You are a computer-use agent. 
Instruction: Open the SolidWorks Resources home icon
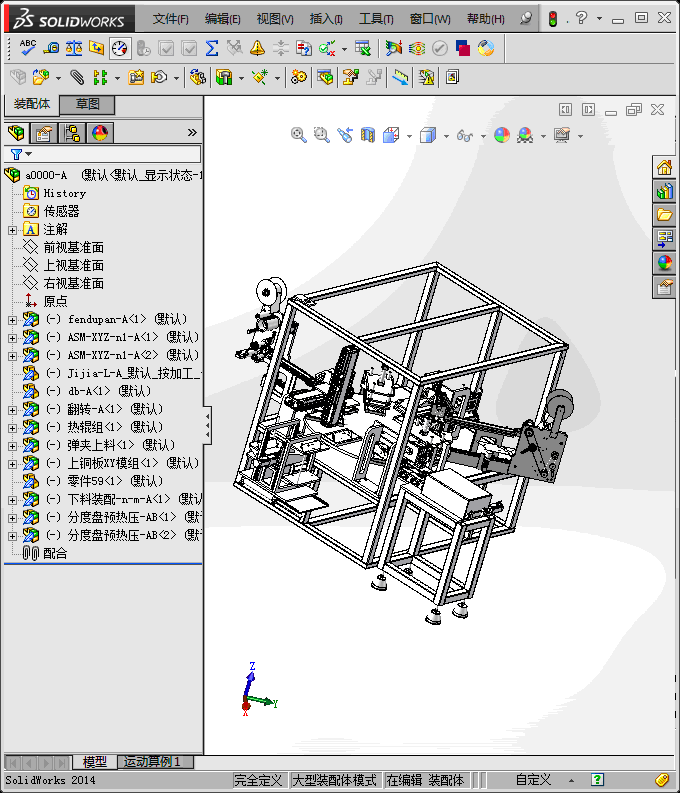(x=664, y=167)
